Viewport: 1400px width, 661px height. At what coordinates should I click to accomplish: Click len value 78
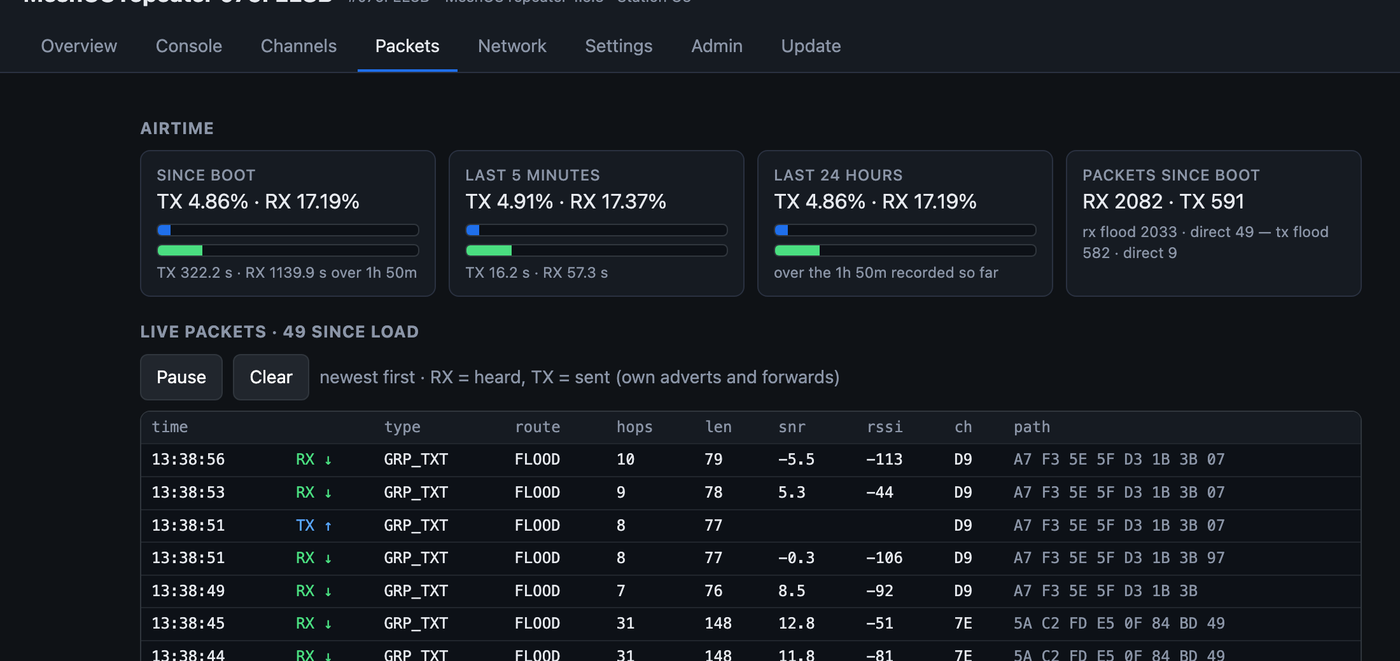[714, 492]
